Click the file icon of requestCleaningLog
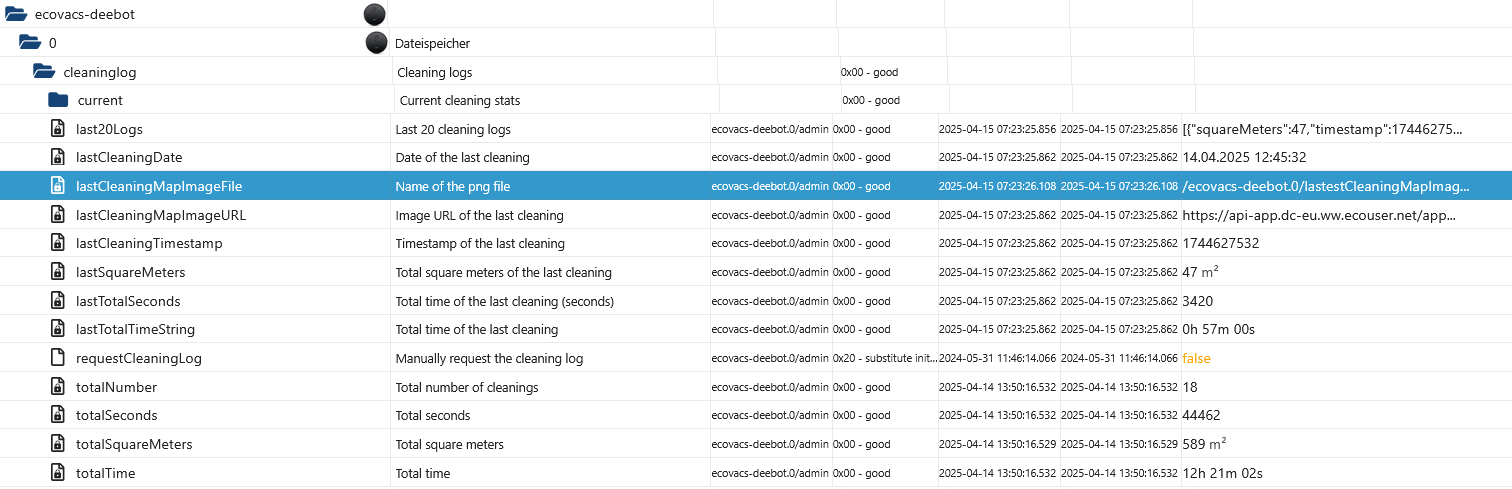The image size is (1512, 489). (x=58, y=358)
